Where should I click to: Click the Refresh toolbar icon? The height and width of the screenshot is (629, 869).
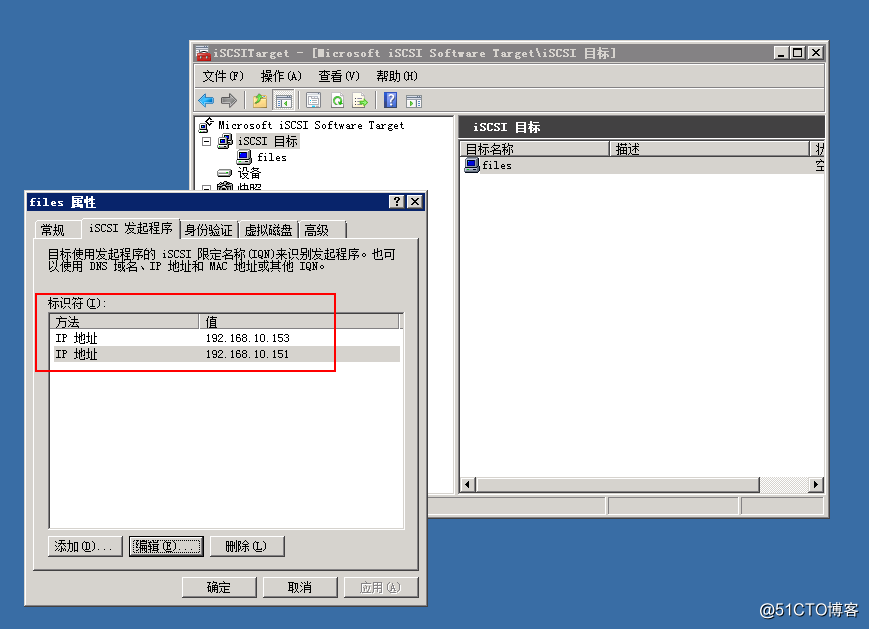337,101
